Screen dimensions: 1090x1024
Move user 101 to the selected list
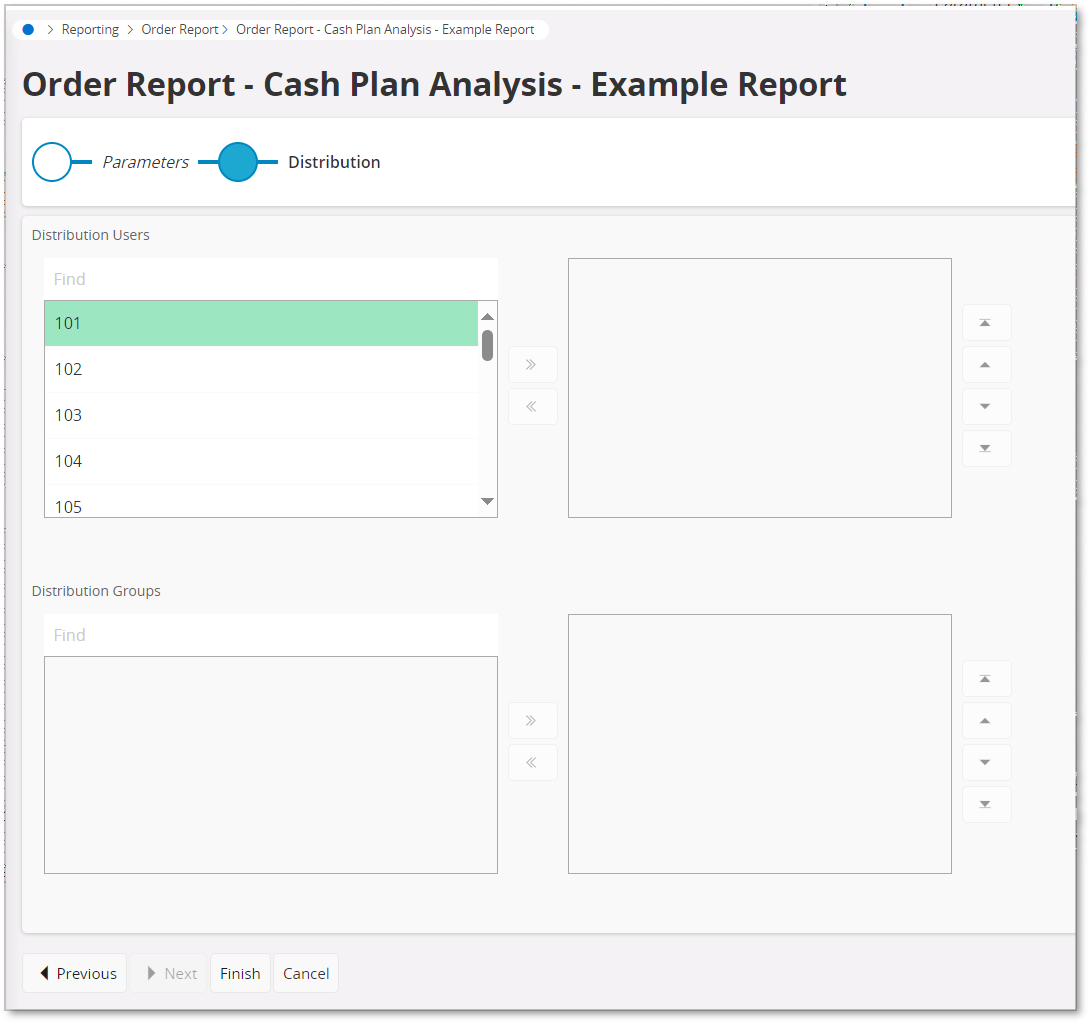(533, 364)
